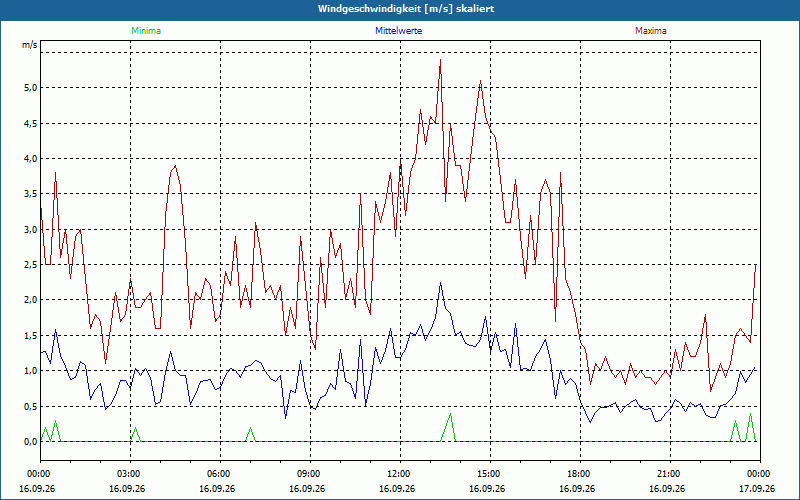Image resolution: width=800 pixels, height=500 pixels.
Task: Click the 21:00 time axis label
Action: pyautogui.click(x=669, y=474)
